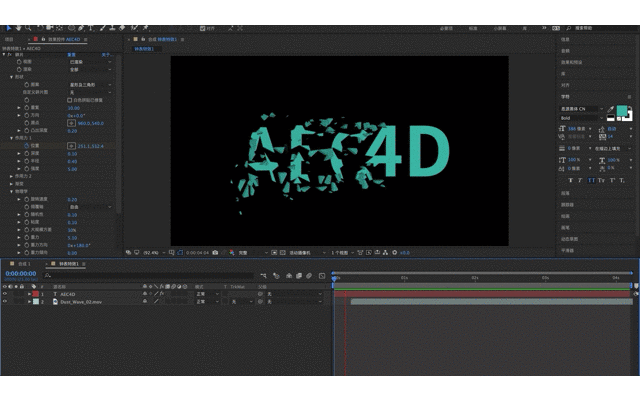
Task: Toggle the fx switch on AEC4D layer
Action: pos(162,294)
